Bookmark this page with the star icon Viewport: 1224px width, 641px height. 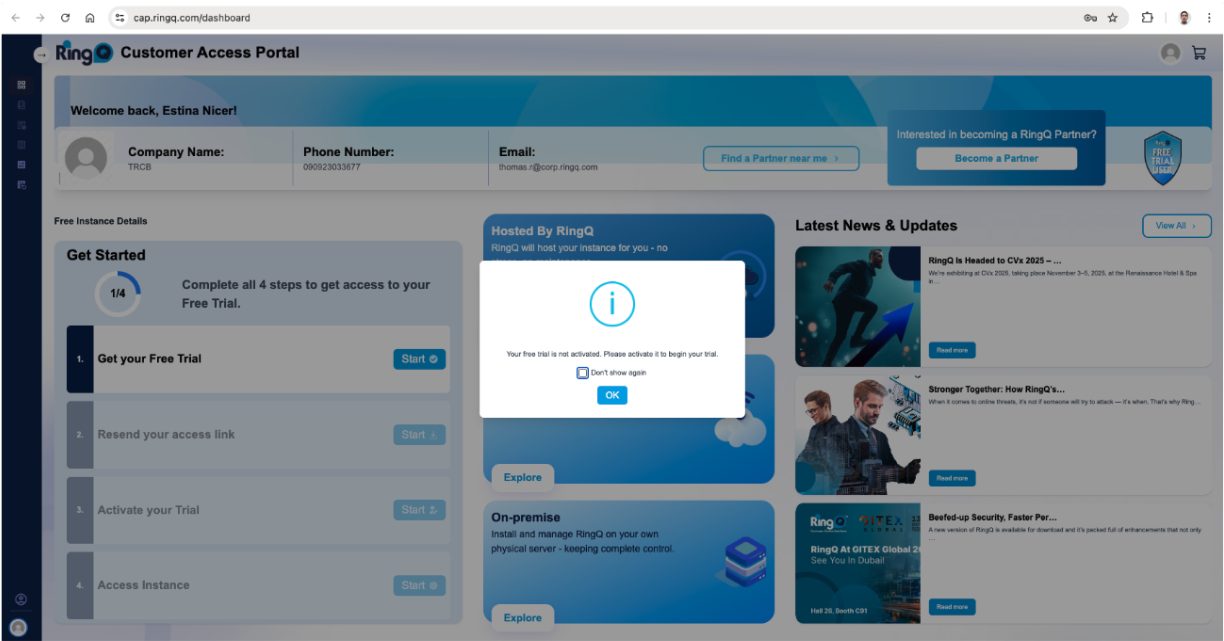pos(1112,18)
